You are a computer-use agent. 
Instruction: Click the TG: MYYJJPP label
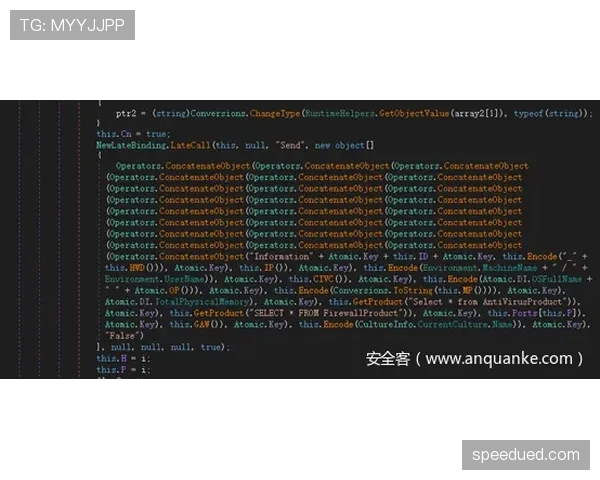(x=71, y=24)
